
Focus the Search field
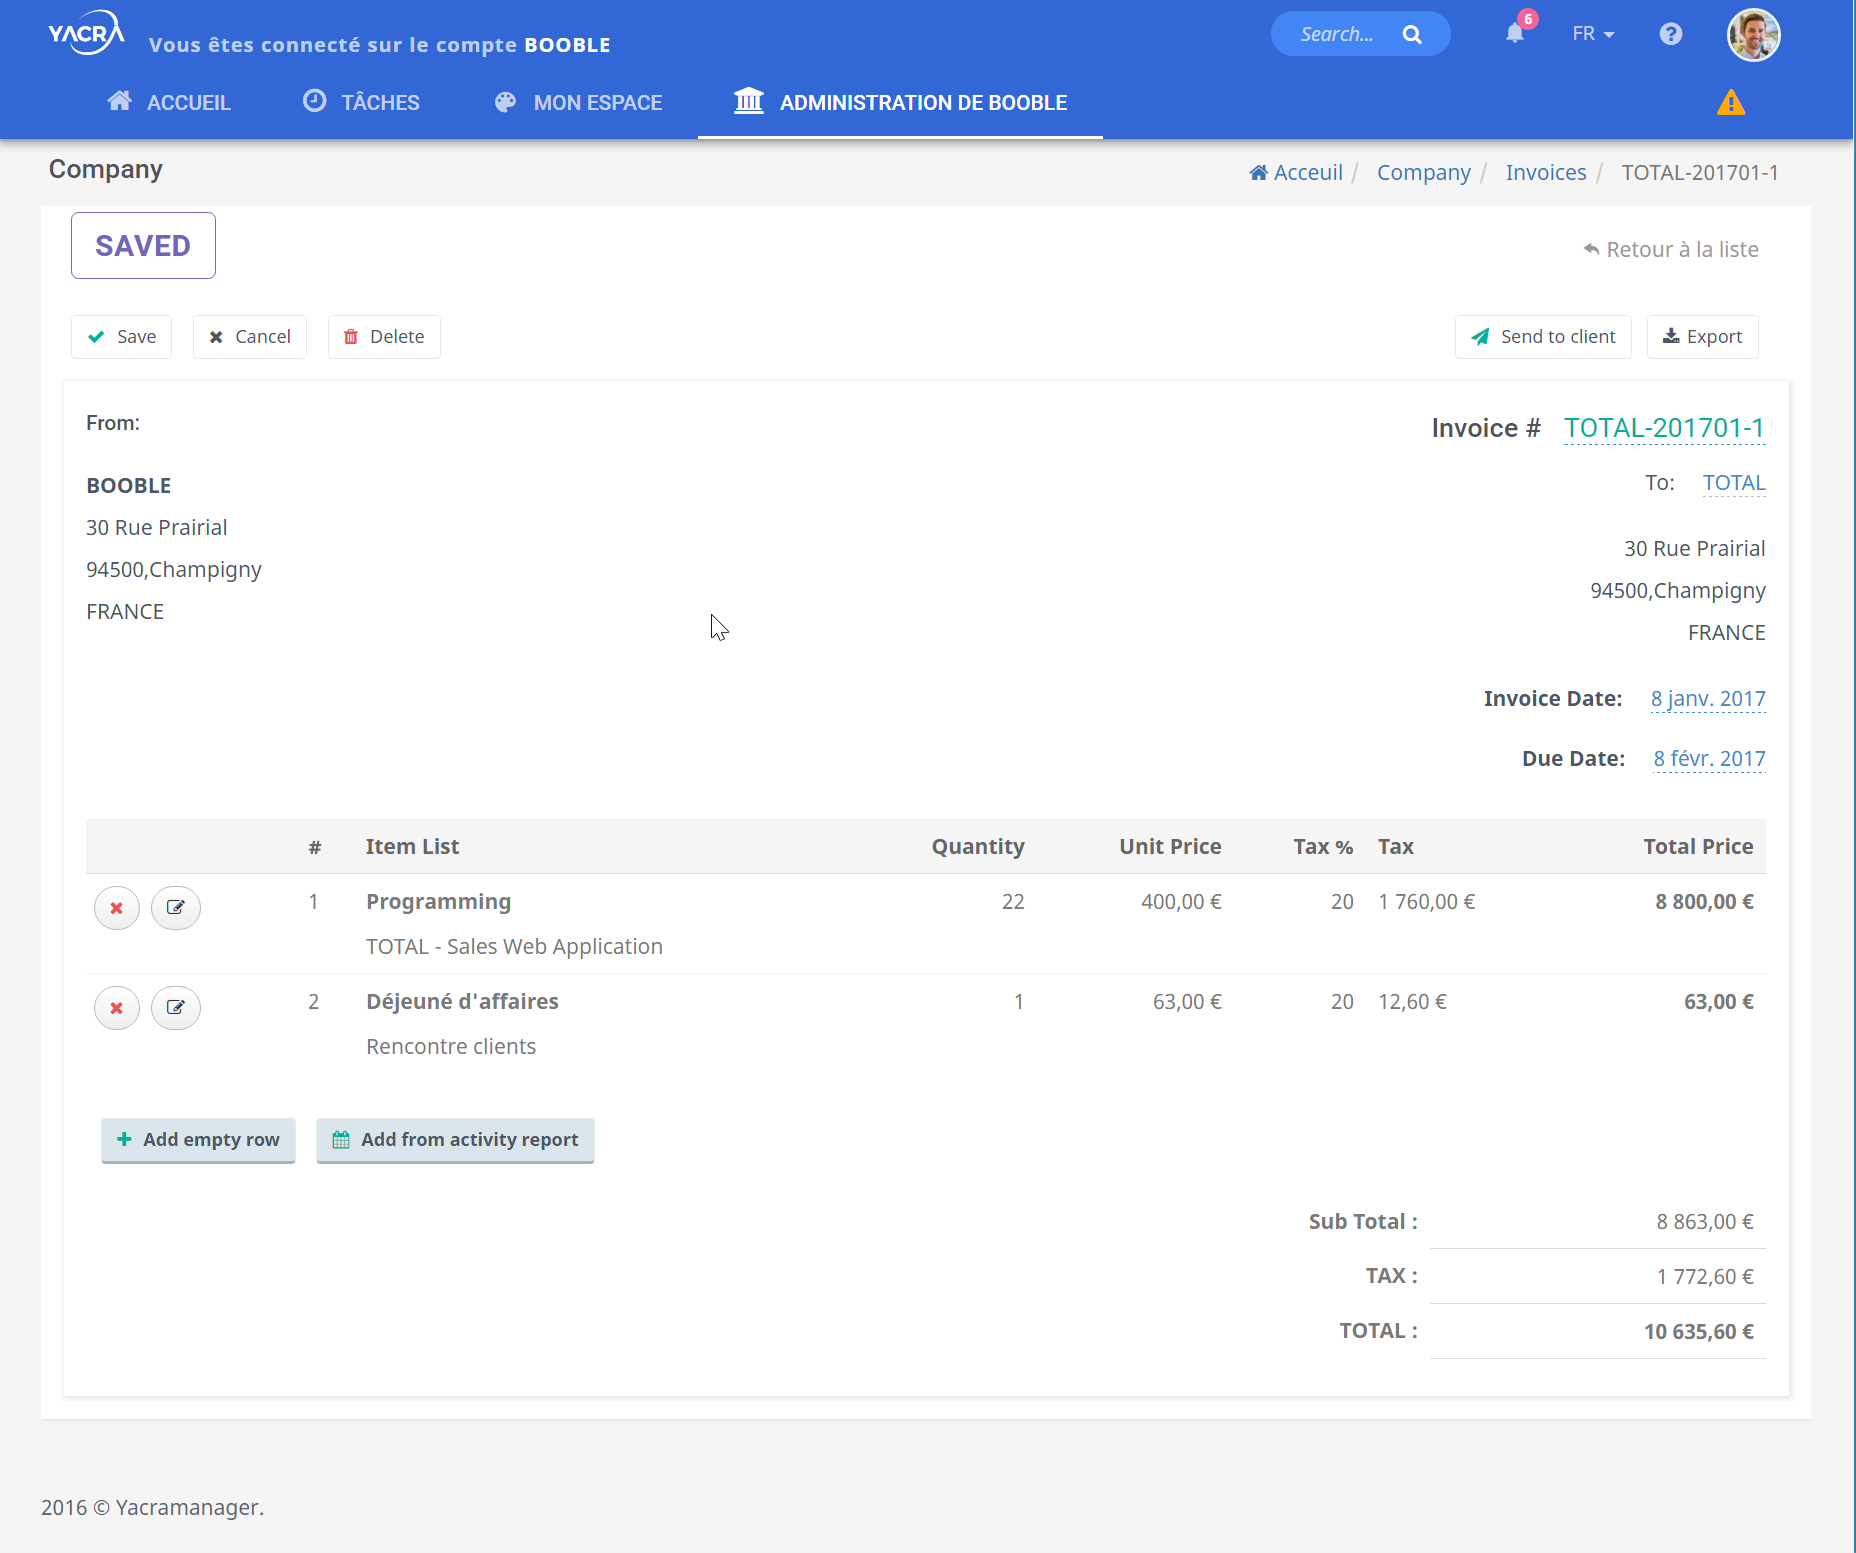[1340, 35]
